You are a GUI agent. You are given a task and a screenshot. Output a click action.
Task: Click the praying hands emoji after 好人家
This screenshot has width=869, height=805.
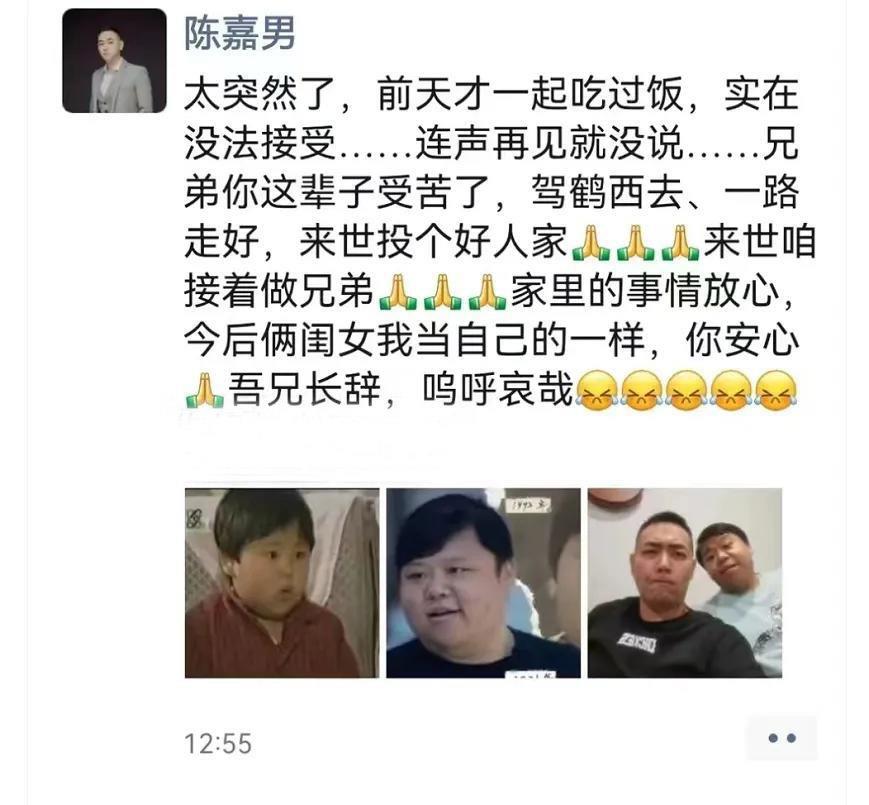[590, 242]
